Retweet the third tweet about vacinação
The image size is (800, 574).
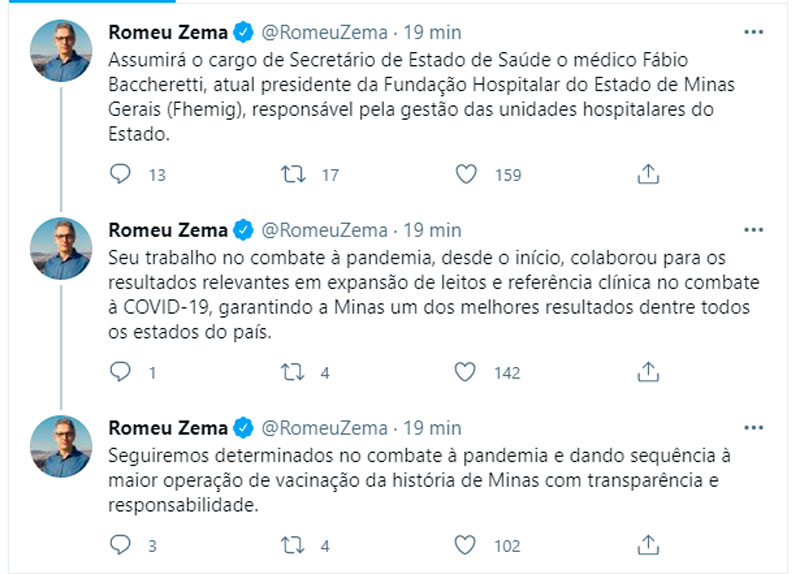click(x=293, y=546)
